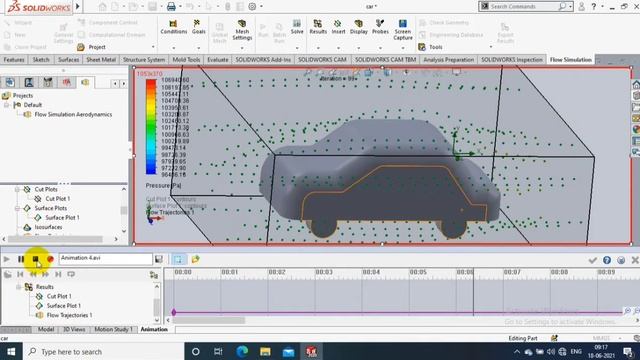The width and height of the screenshot is (640, 360).
Task: Open the Options gear icon
Action: click(x=252, y=7)
